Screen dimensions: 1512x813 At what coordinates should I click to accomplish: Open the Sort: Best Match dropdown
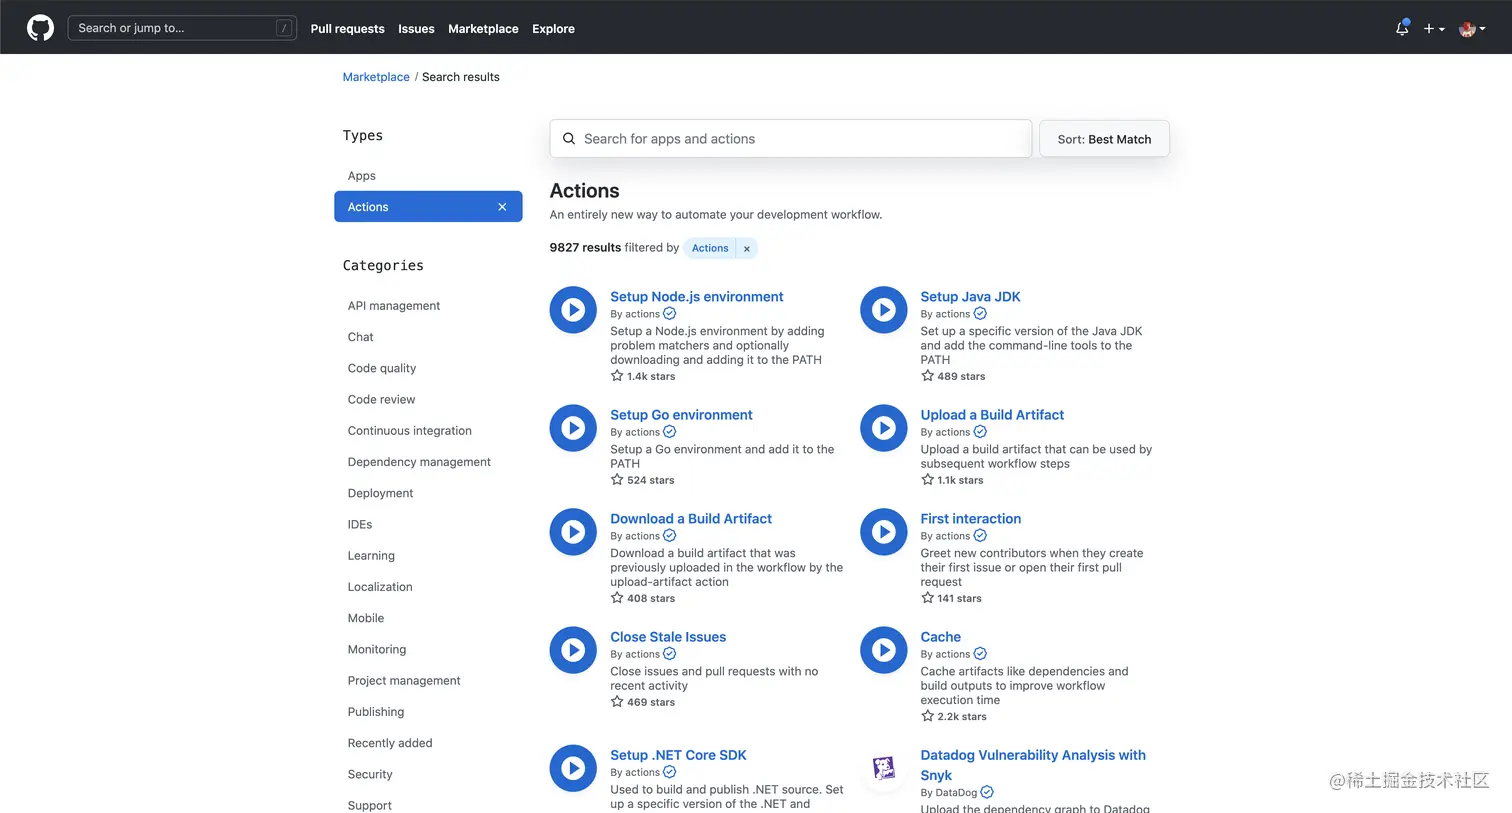click(x=1104, y=139)
